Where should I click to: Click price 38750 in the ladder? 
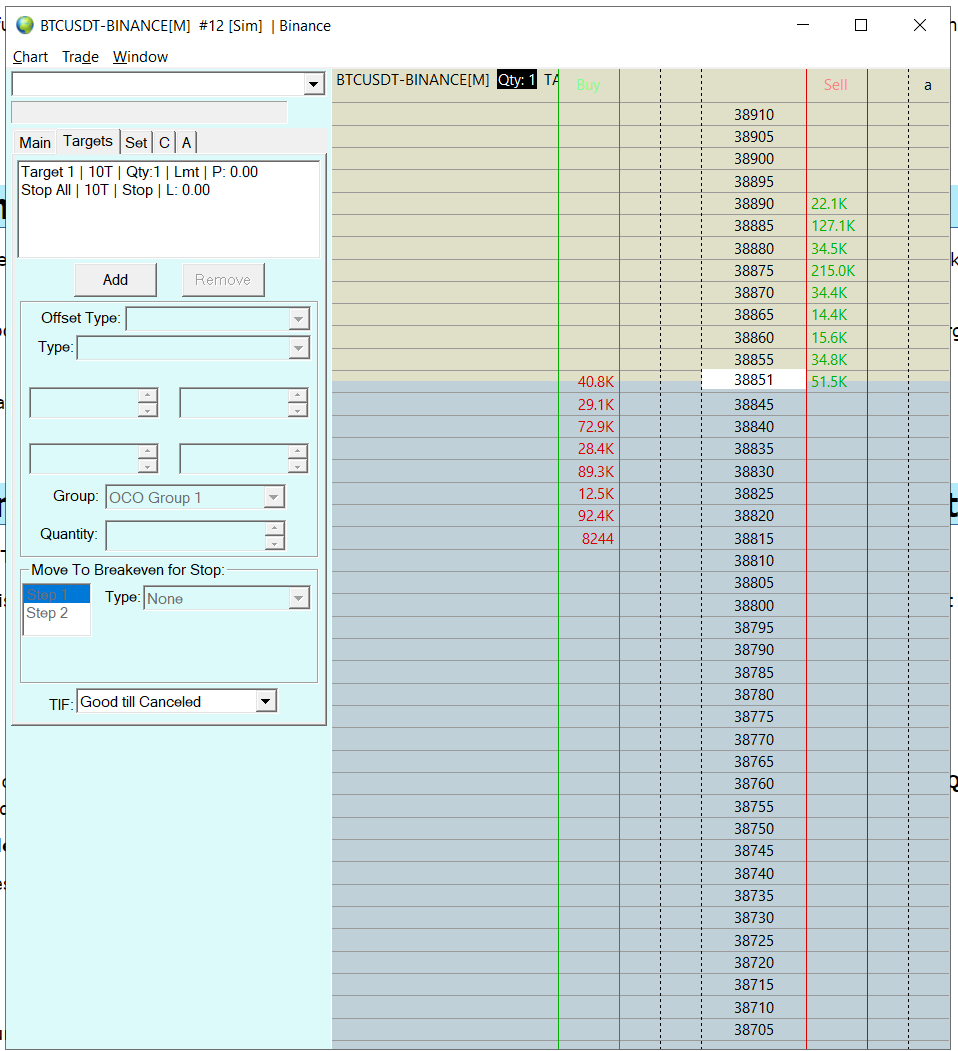[x=754, y=828]
